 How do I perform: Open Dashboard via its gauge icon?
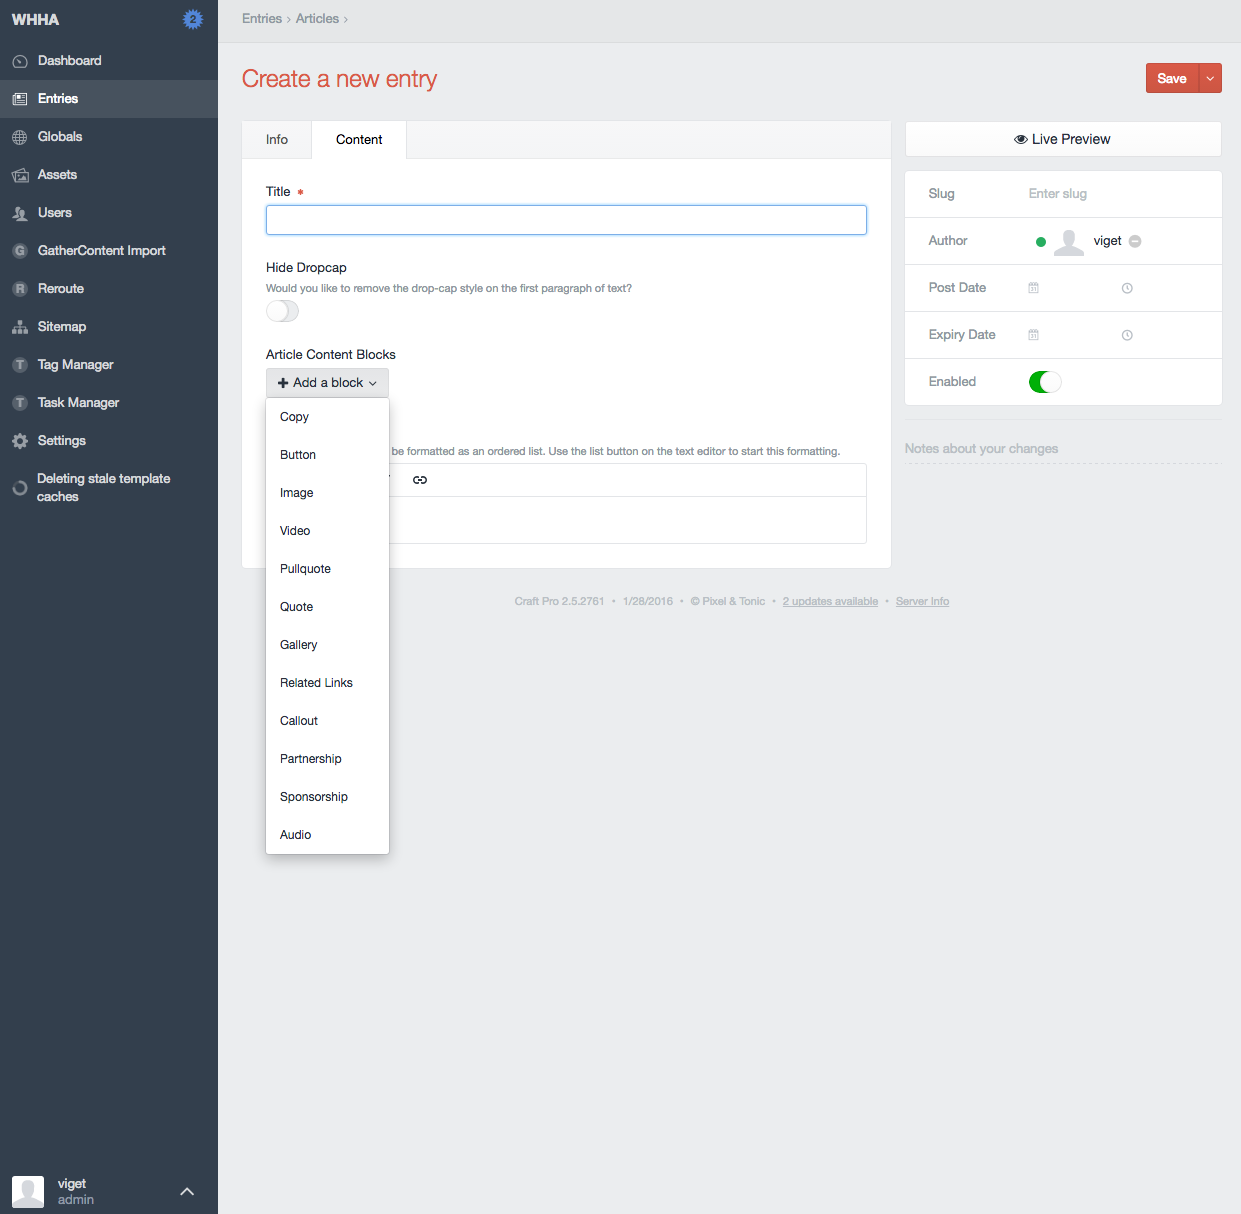20,61
